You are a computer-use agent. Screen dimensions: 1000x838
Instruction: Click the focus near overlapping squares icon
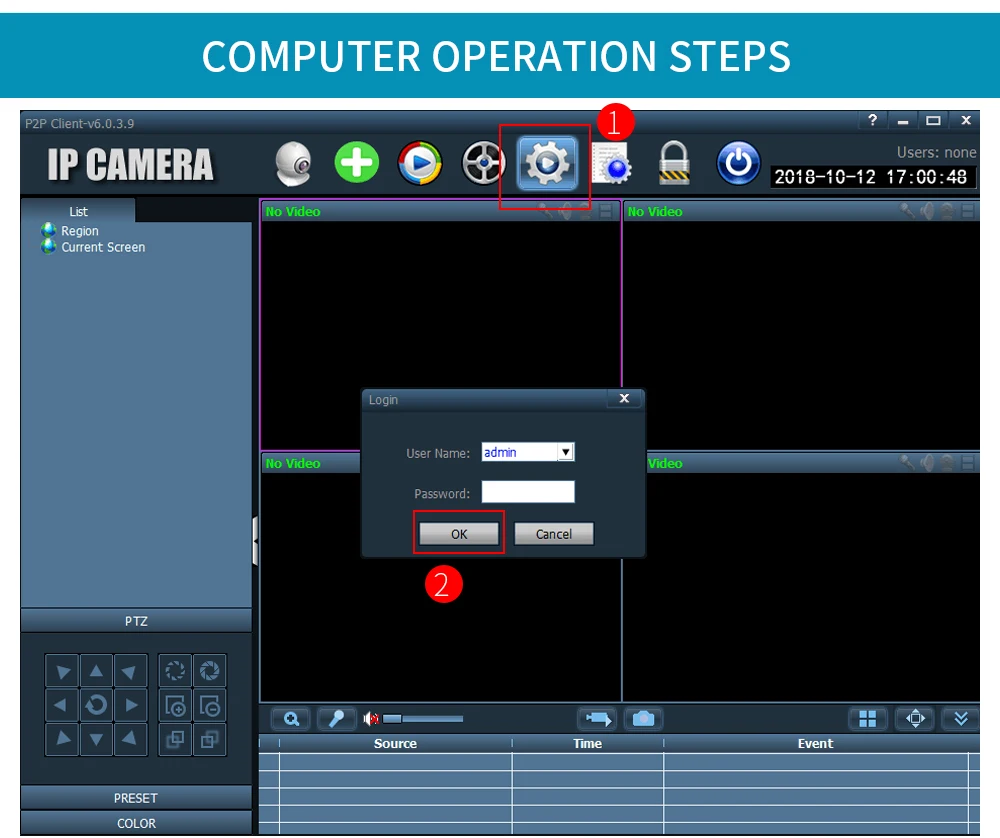175,739
